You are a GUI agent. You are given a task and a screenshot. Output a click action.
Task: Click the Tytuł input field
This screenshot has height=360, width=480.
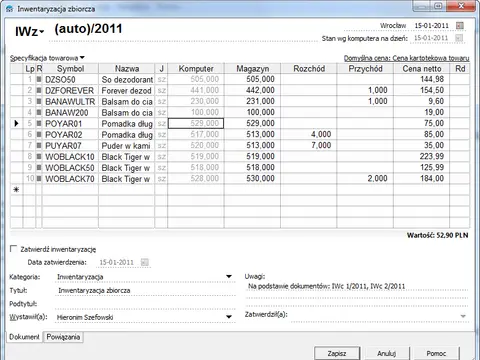point(145,290)
